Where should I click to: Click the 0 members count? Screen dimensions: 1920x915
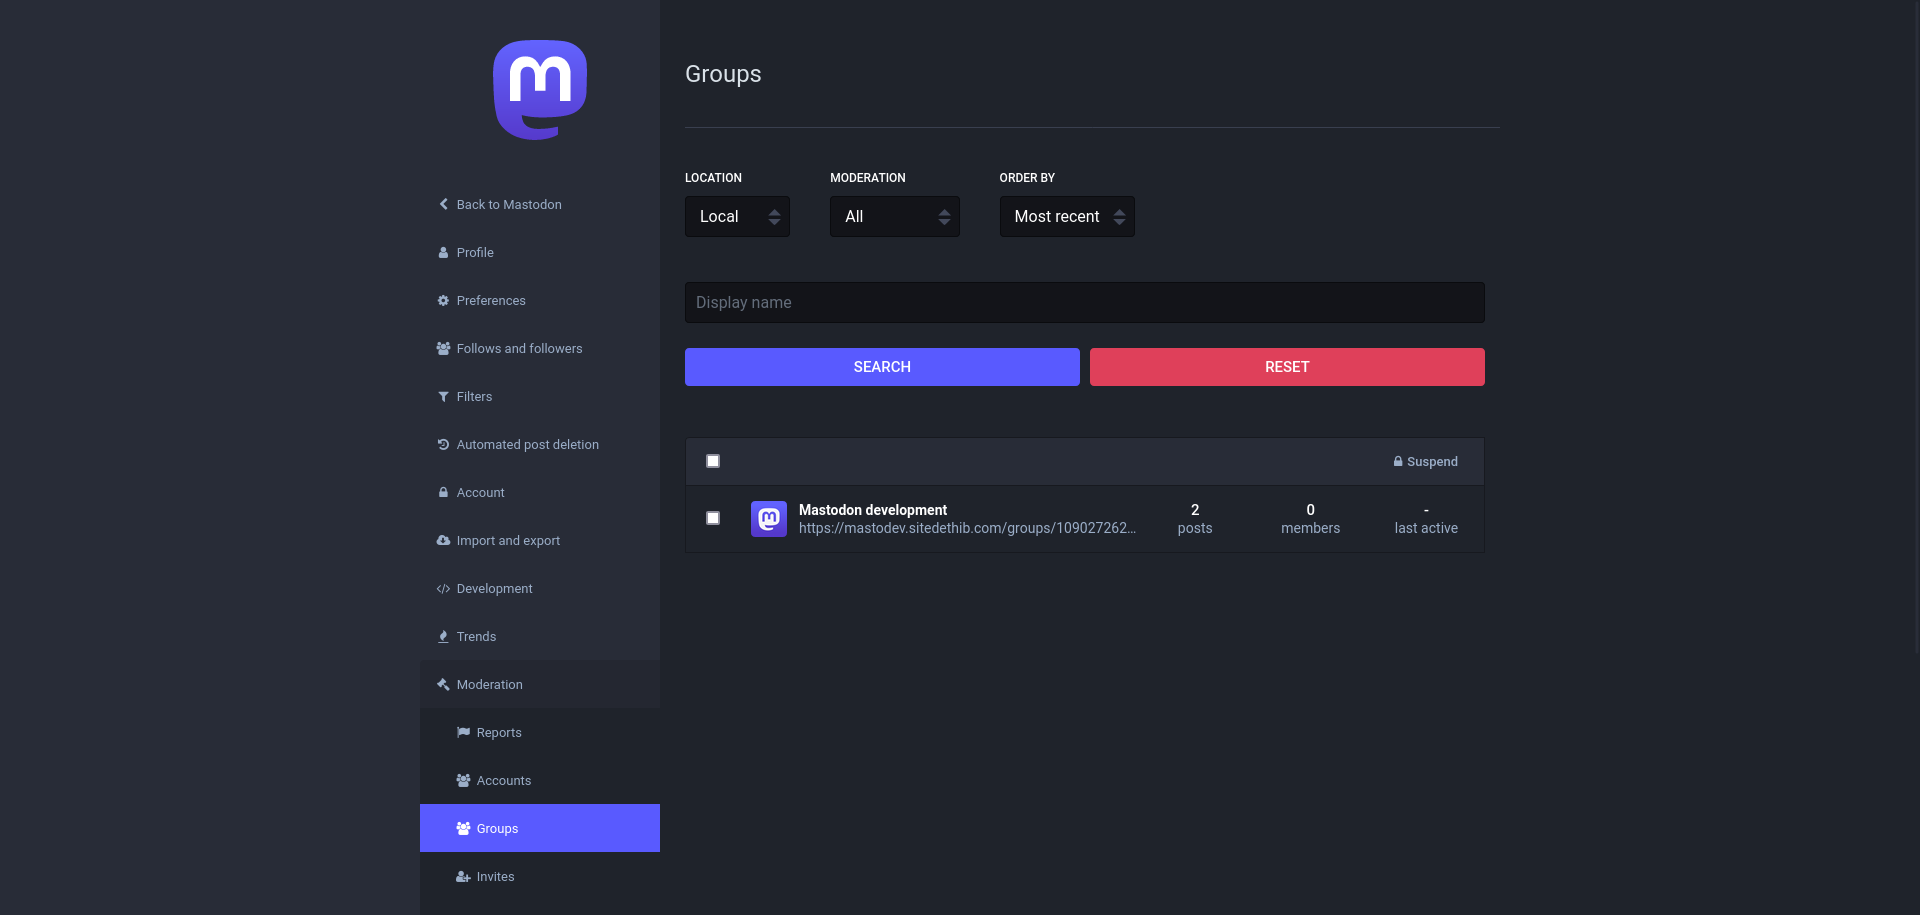click(1310, 519)
